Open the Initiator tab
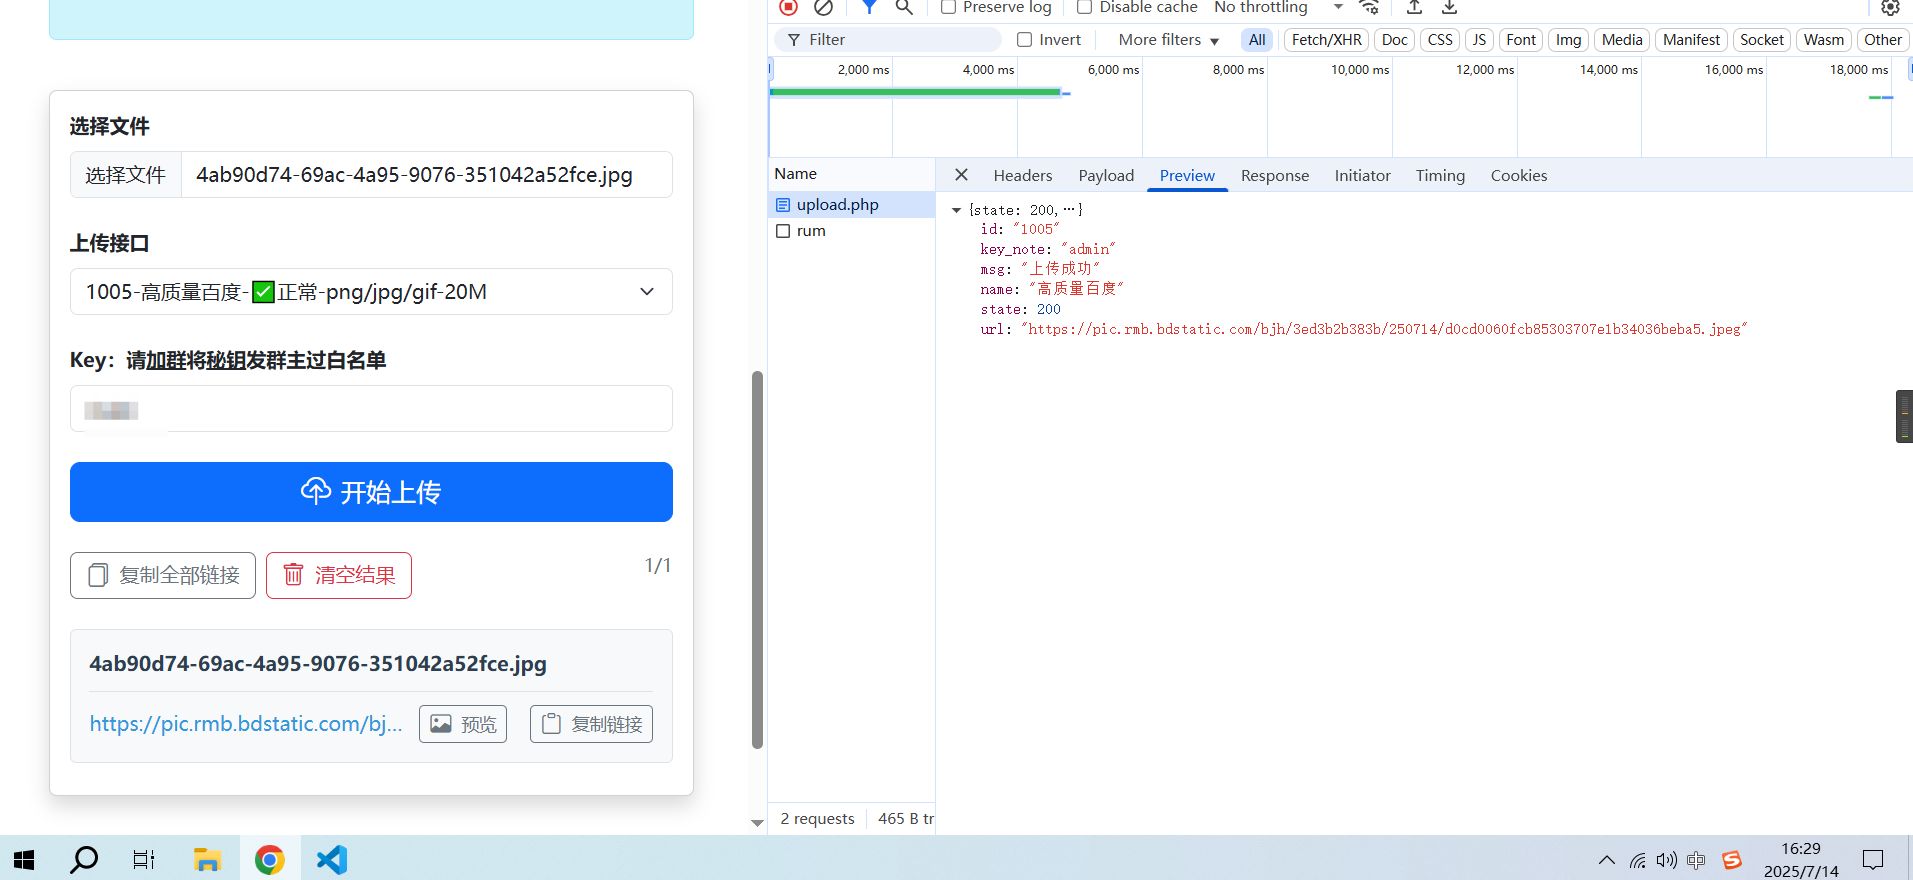The height and width of the screenshot is (880, 1913). click(1362, 176)
